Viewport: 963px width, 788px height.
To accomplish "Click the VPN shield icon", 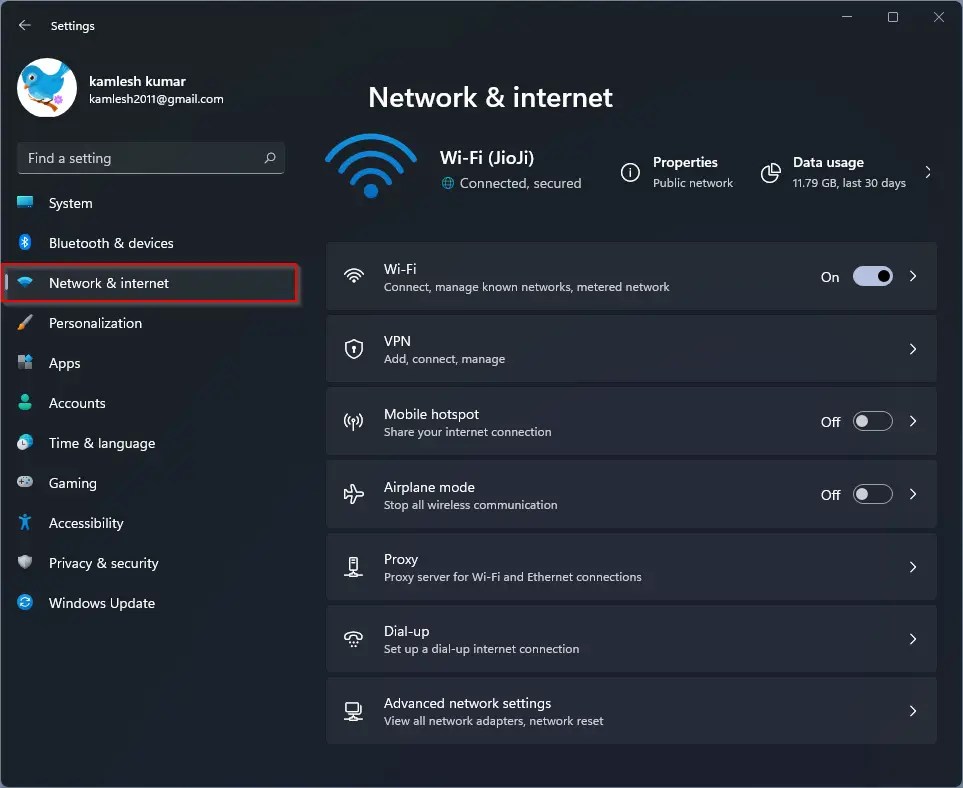I will 354,349.
